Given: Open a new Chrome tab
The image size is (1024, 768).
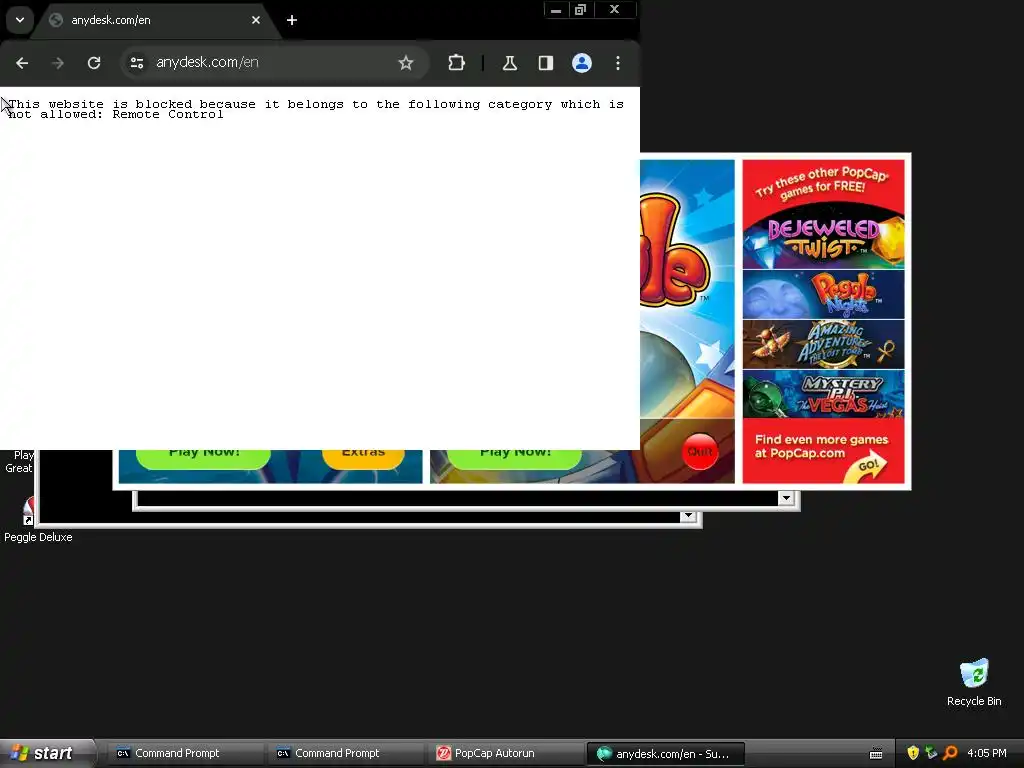Looking at the screenshot, I should (292, 20).
